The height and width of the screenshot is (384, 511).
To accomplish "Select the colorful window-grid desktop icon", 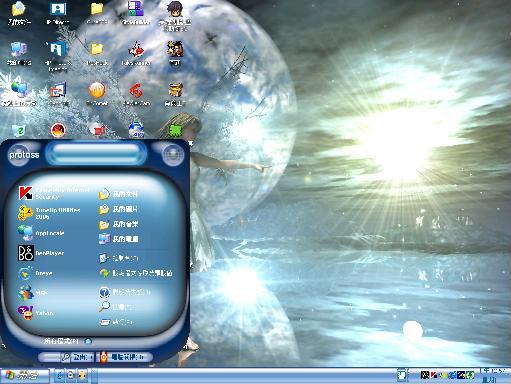I will [136, 13].
